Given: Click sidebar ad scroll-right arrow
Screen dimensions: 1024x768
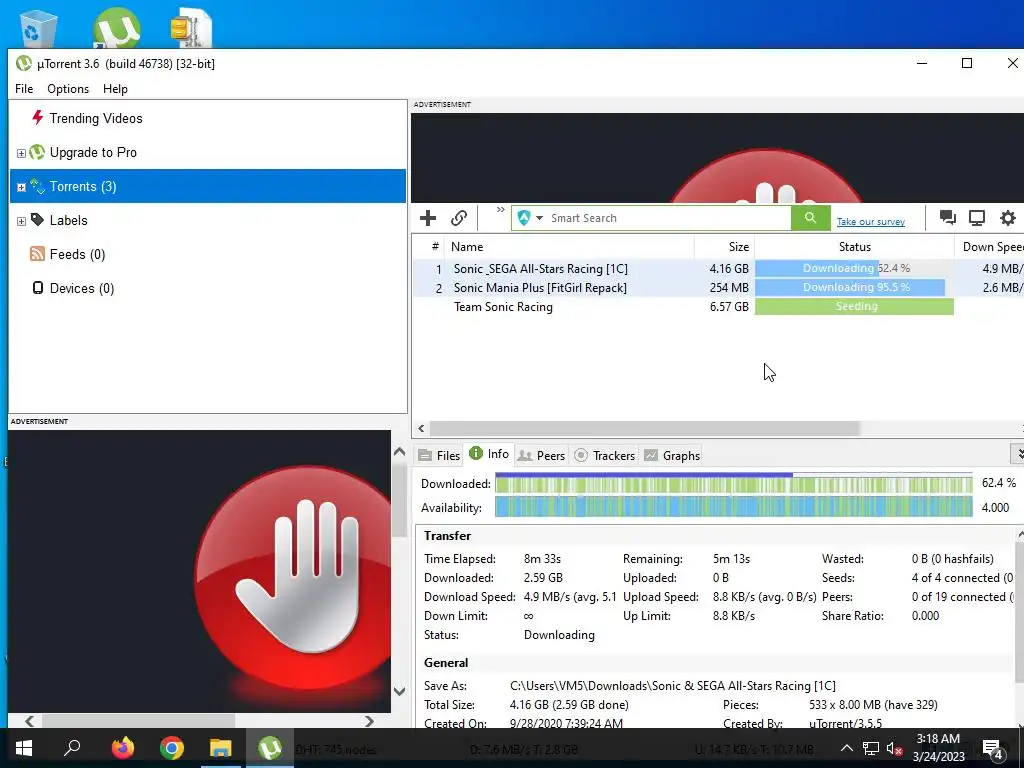Looking at the screenshot, I should (x=369, y=721).
